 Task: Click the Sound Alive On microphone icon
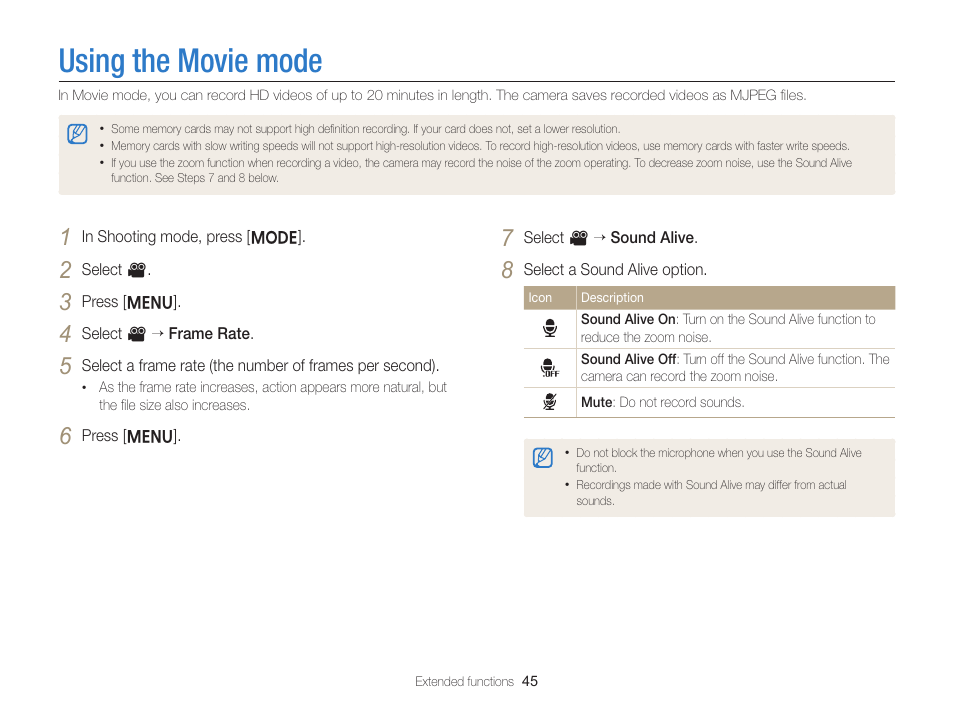click(x=550, y=328)
